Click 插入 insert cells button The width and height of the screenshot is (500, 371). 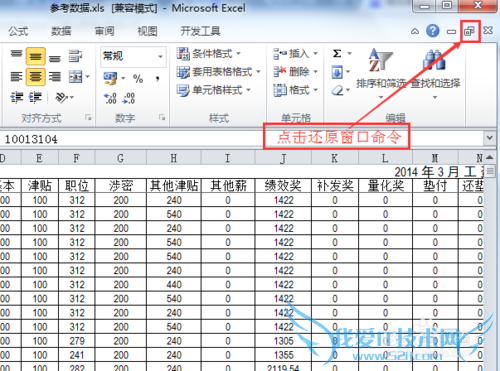tap(295, 53)
